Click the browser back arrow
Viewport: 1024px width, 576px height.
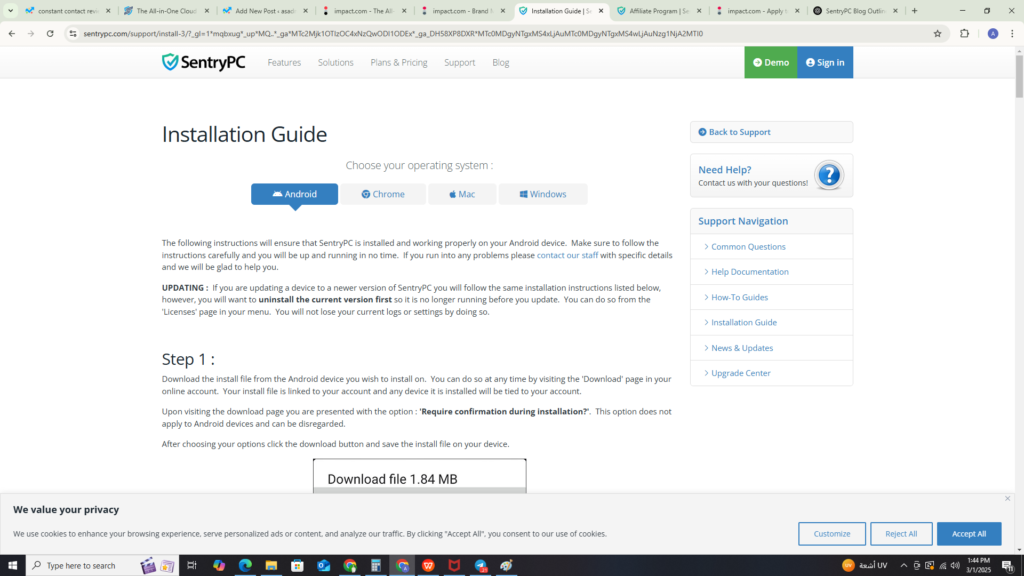[x=12, y=33]
